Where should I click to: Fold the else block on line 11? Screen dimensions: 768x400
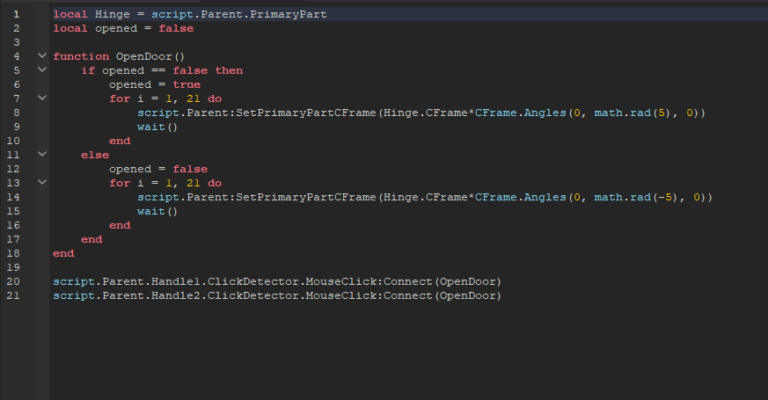pyautogui.click(x=41, y=156)
